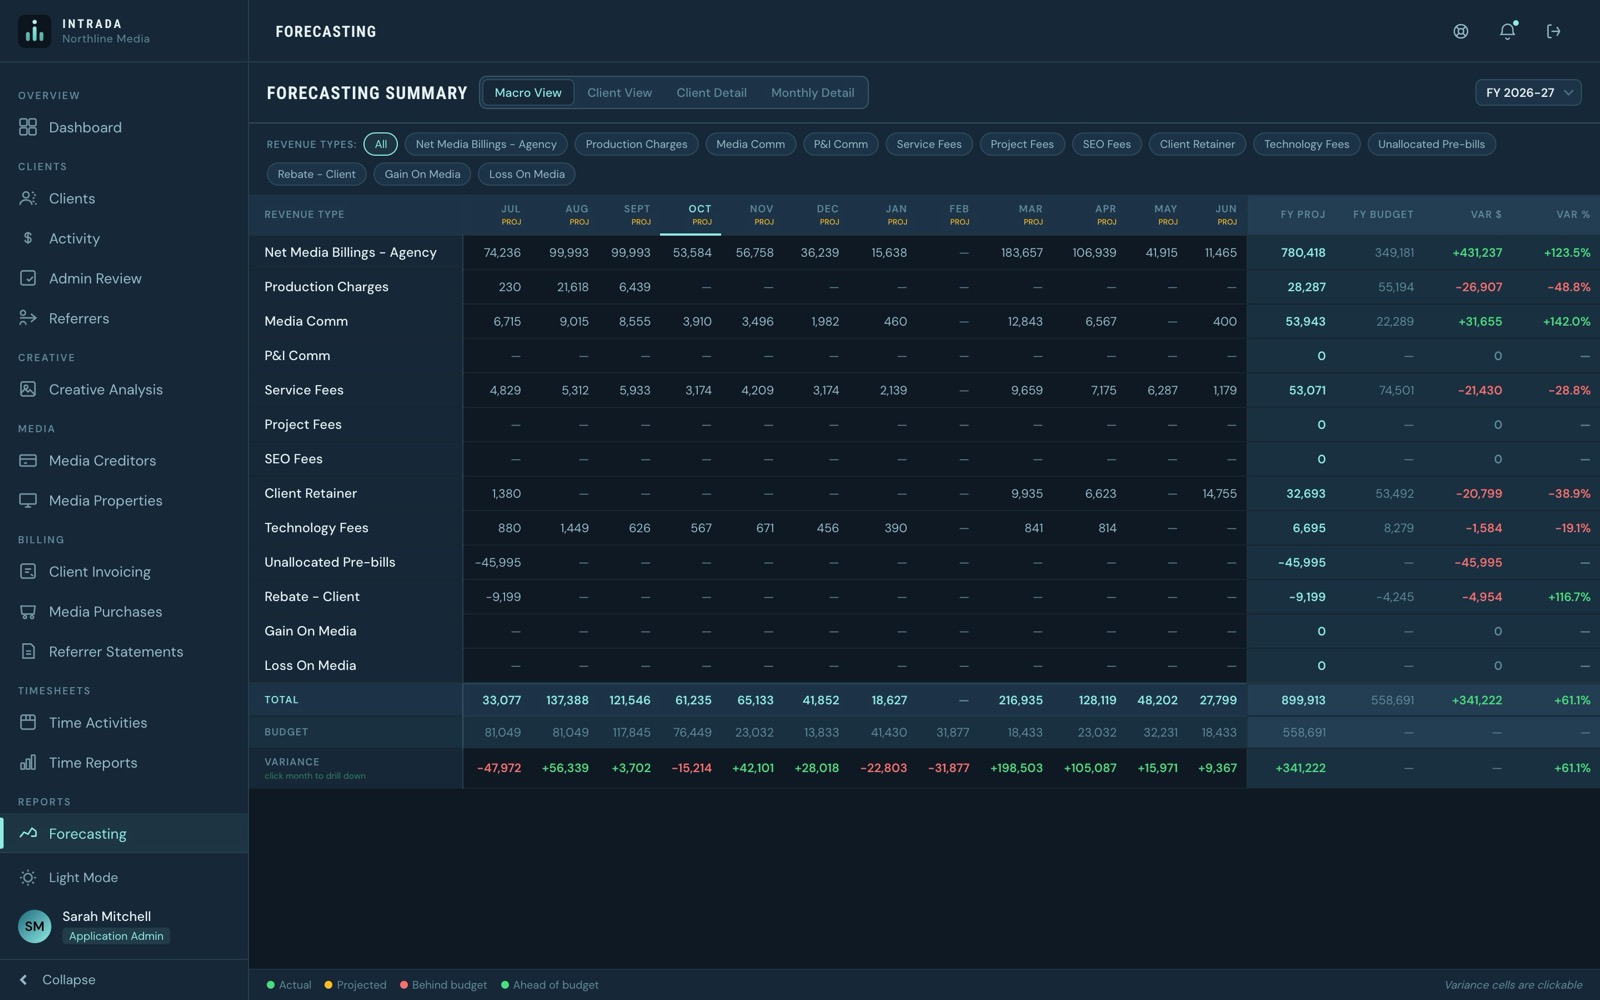Click the Dashboard grid icon
1600x1000 pixels.
[28, 127]
